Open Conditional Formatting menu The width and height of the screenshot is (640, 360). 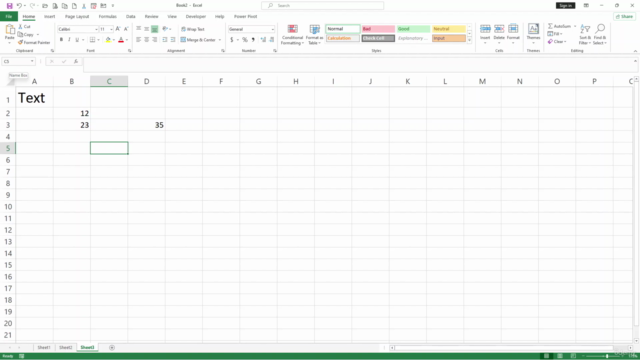pos(292,34)
